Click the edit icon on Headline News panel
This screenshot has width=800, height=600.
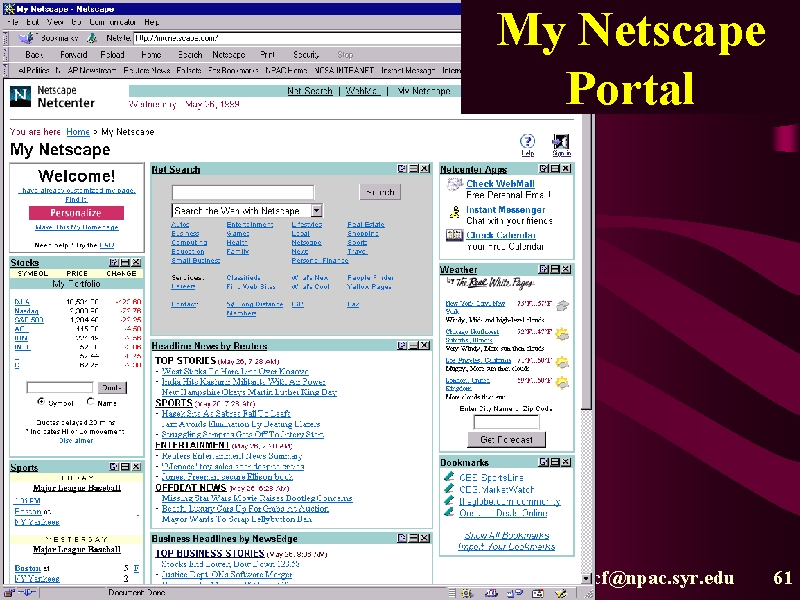coord(402,345)
